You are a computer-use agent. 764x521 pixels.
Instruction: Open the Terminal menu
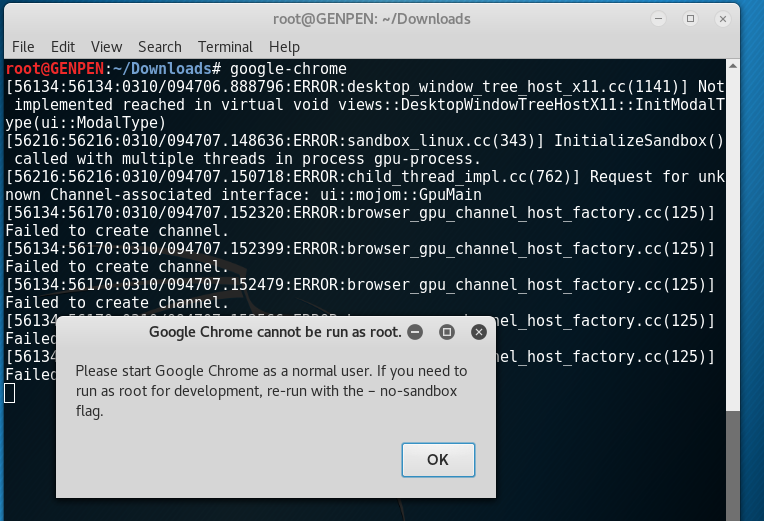point(225,47)
